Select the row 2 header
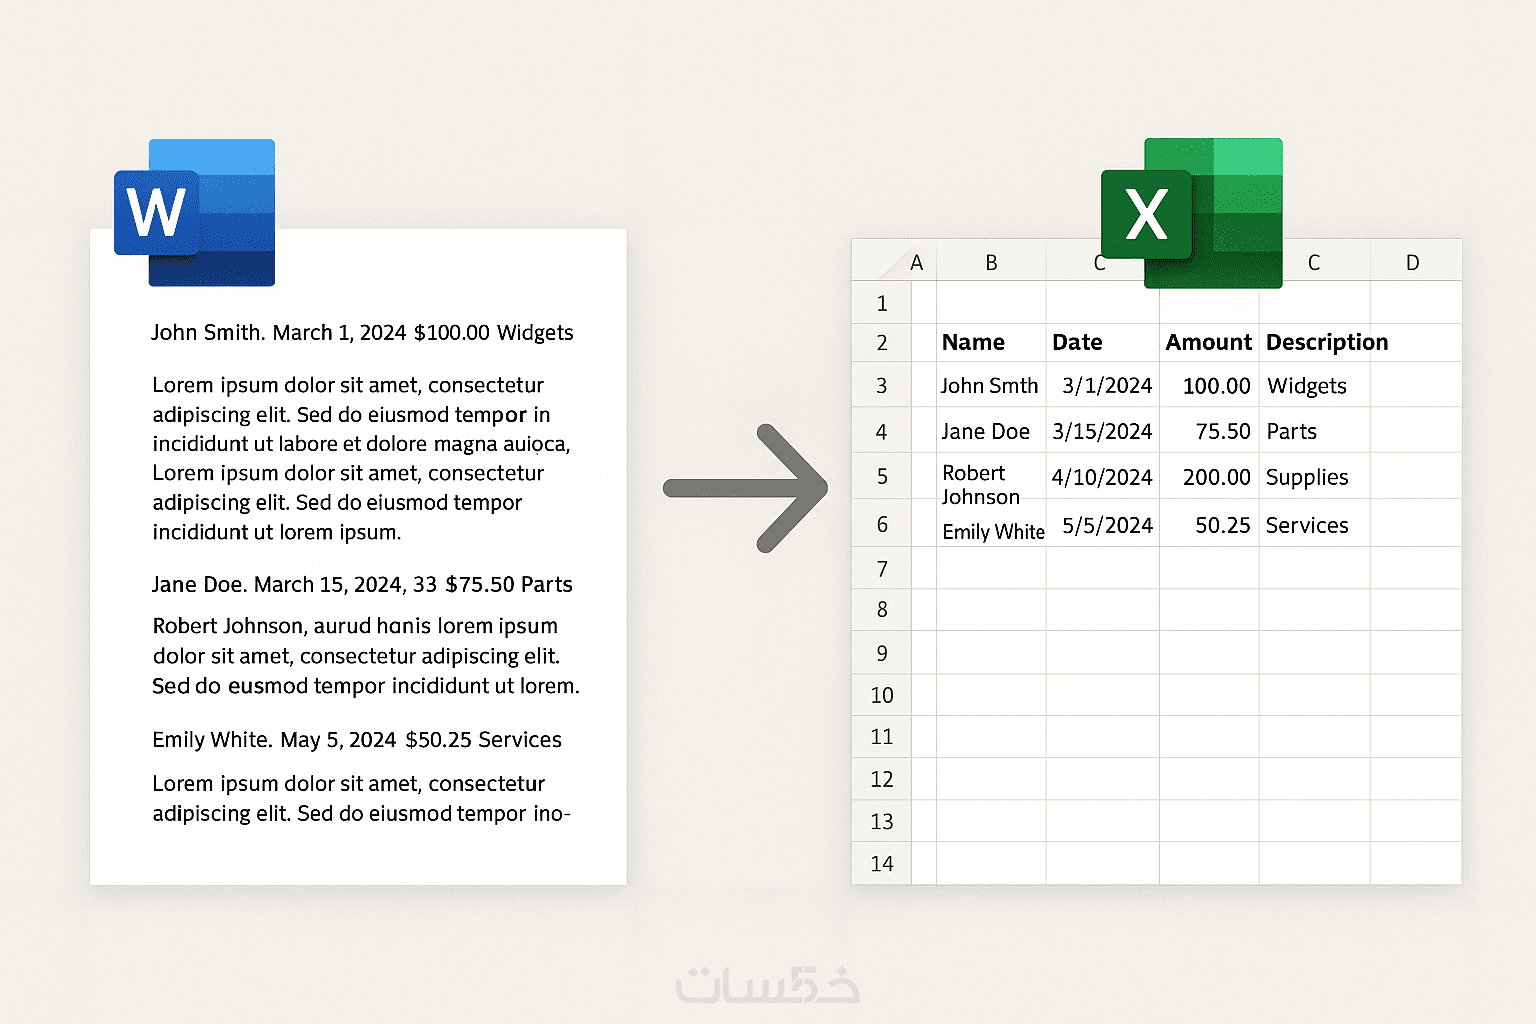The height and width of the screenshot is (1024, 1536). (881, 343)
